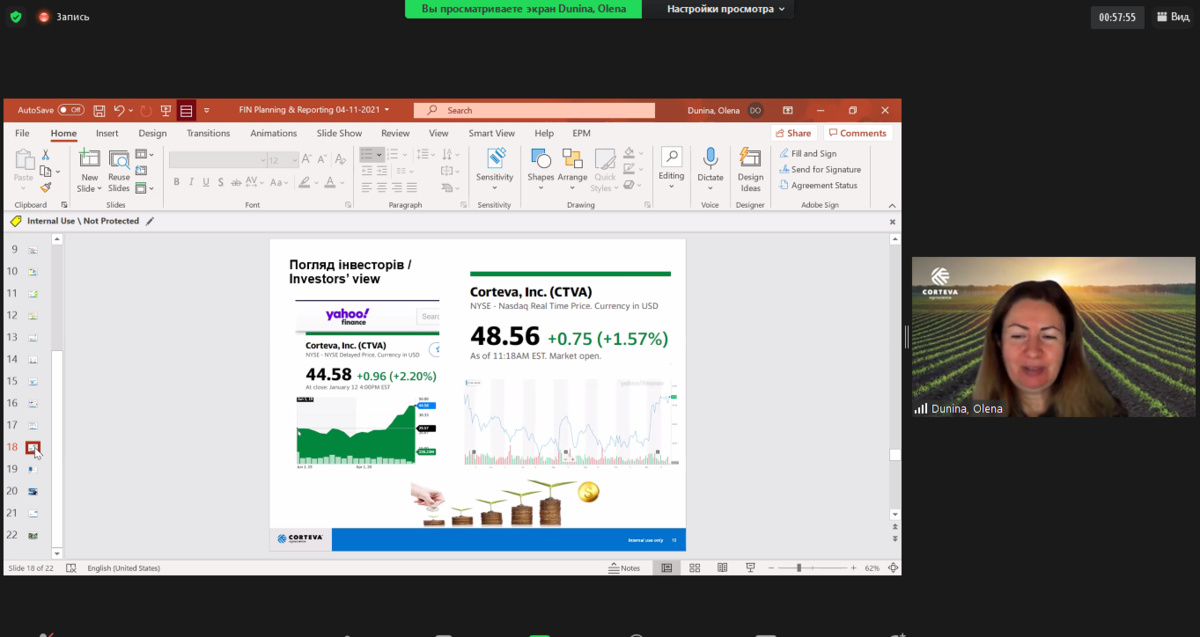Open the EPM tab
1200x637 pixels.
coord(581,133)
